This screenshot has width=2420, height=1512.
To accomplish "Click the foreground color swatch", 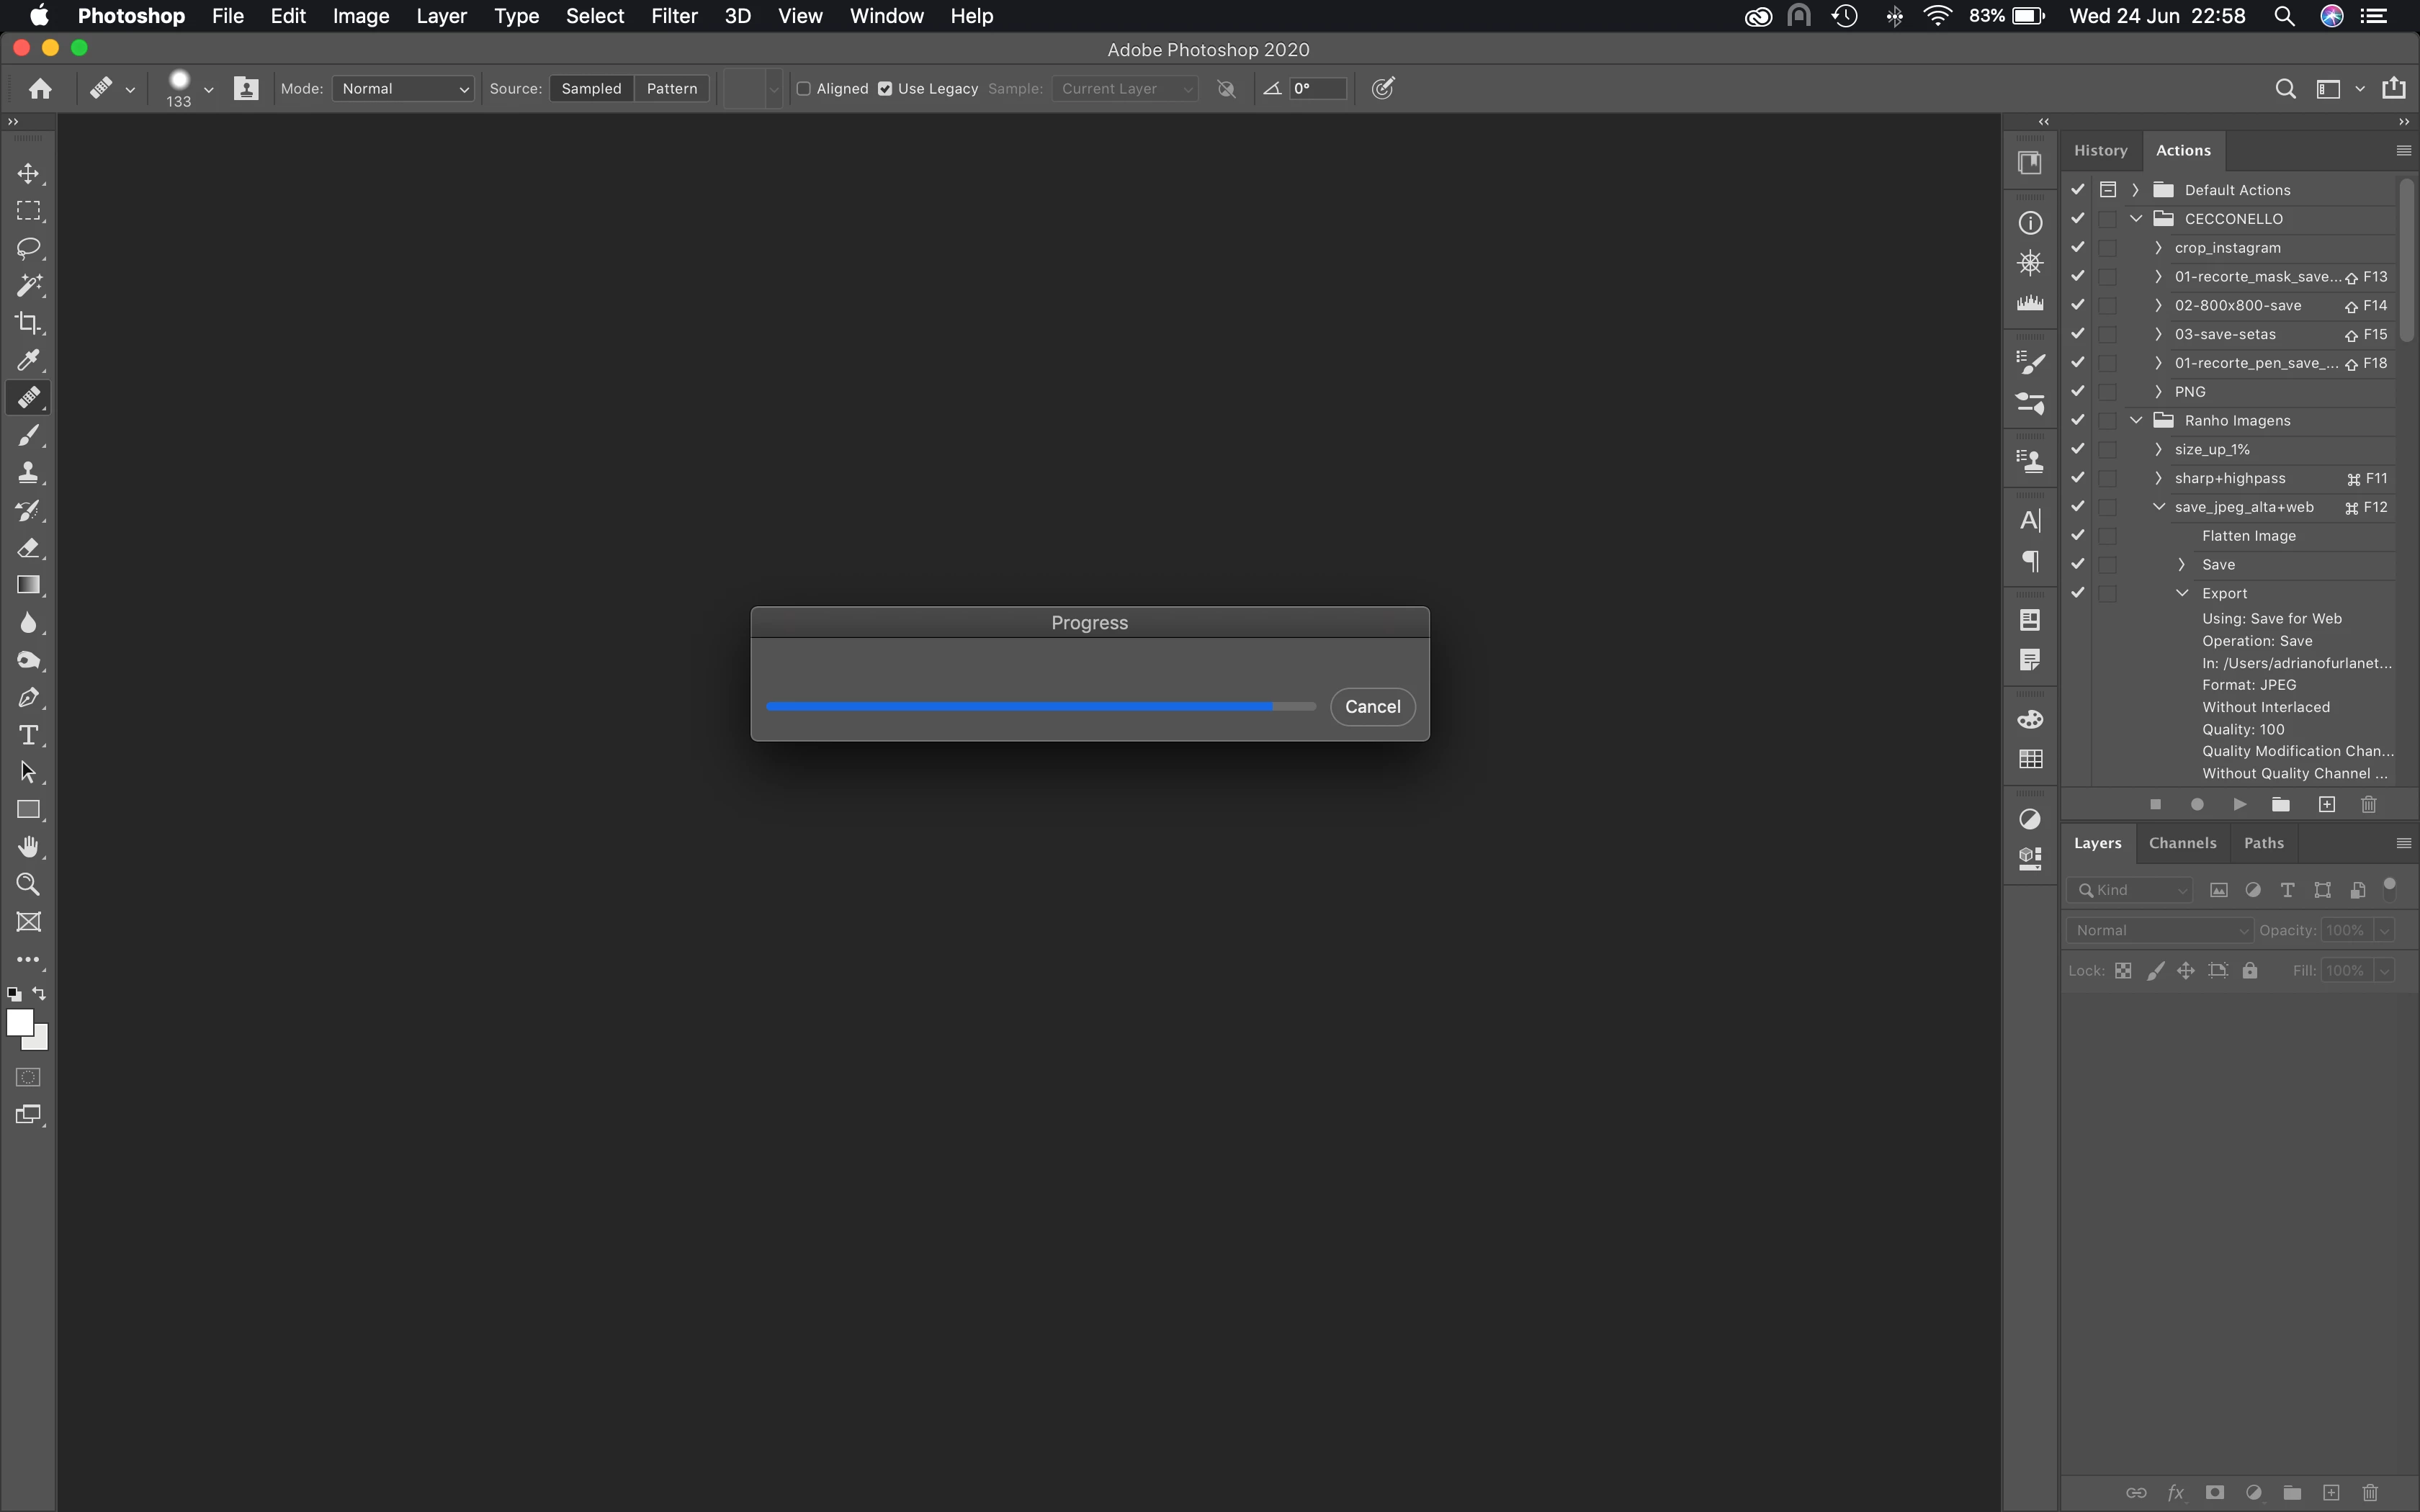I will coord(19,1022).
